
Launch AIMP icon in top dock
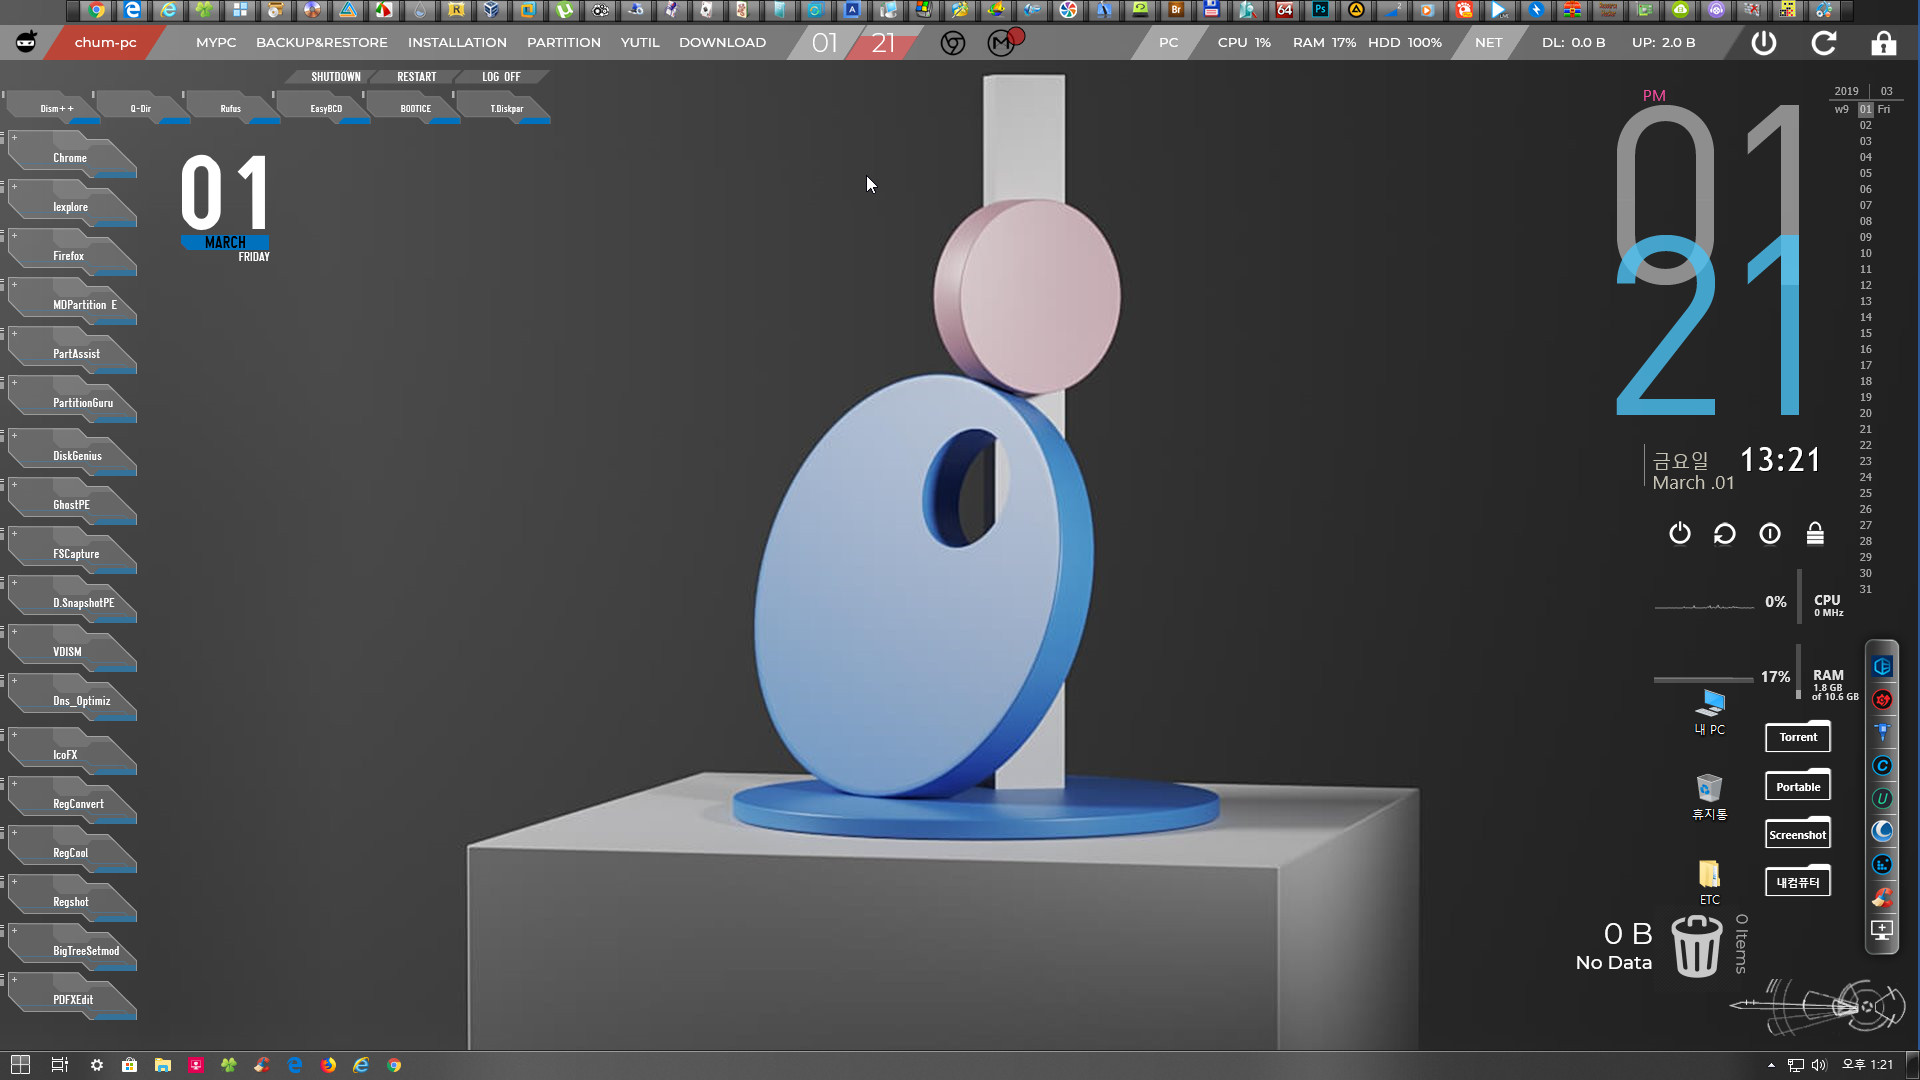[x=1356, y=10]
